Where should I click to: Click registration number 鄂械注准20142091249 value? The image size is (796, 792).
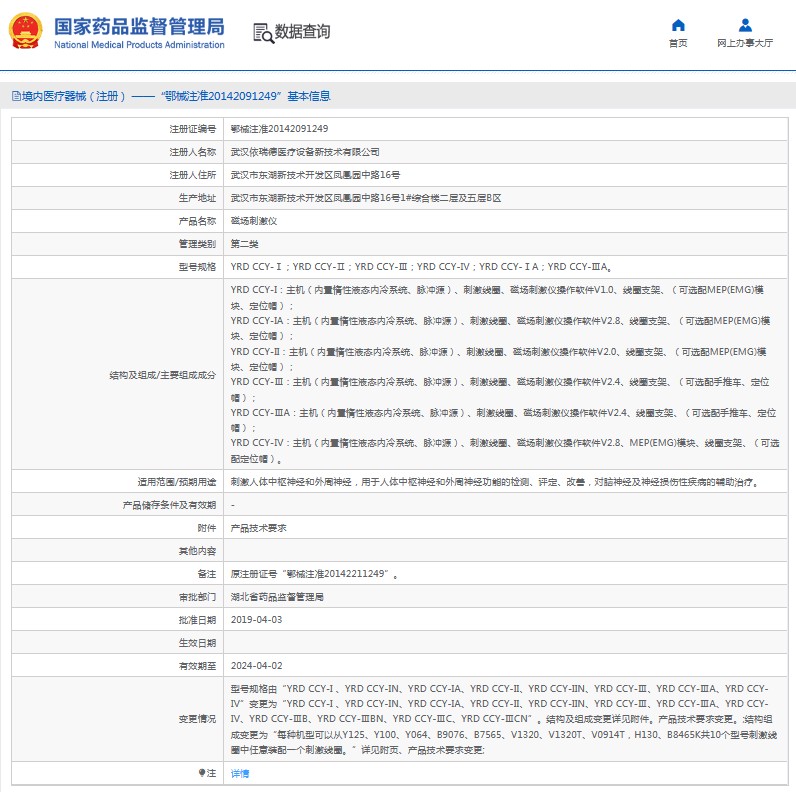pyautogui.click(x=279, y=129)
